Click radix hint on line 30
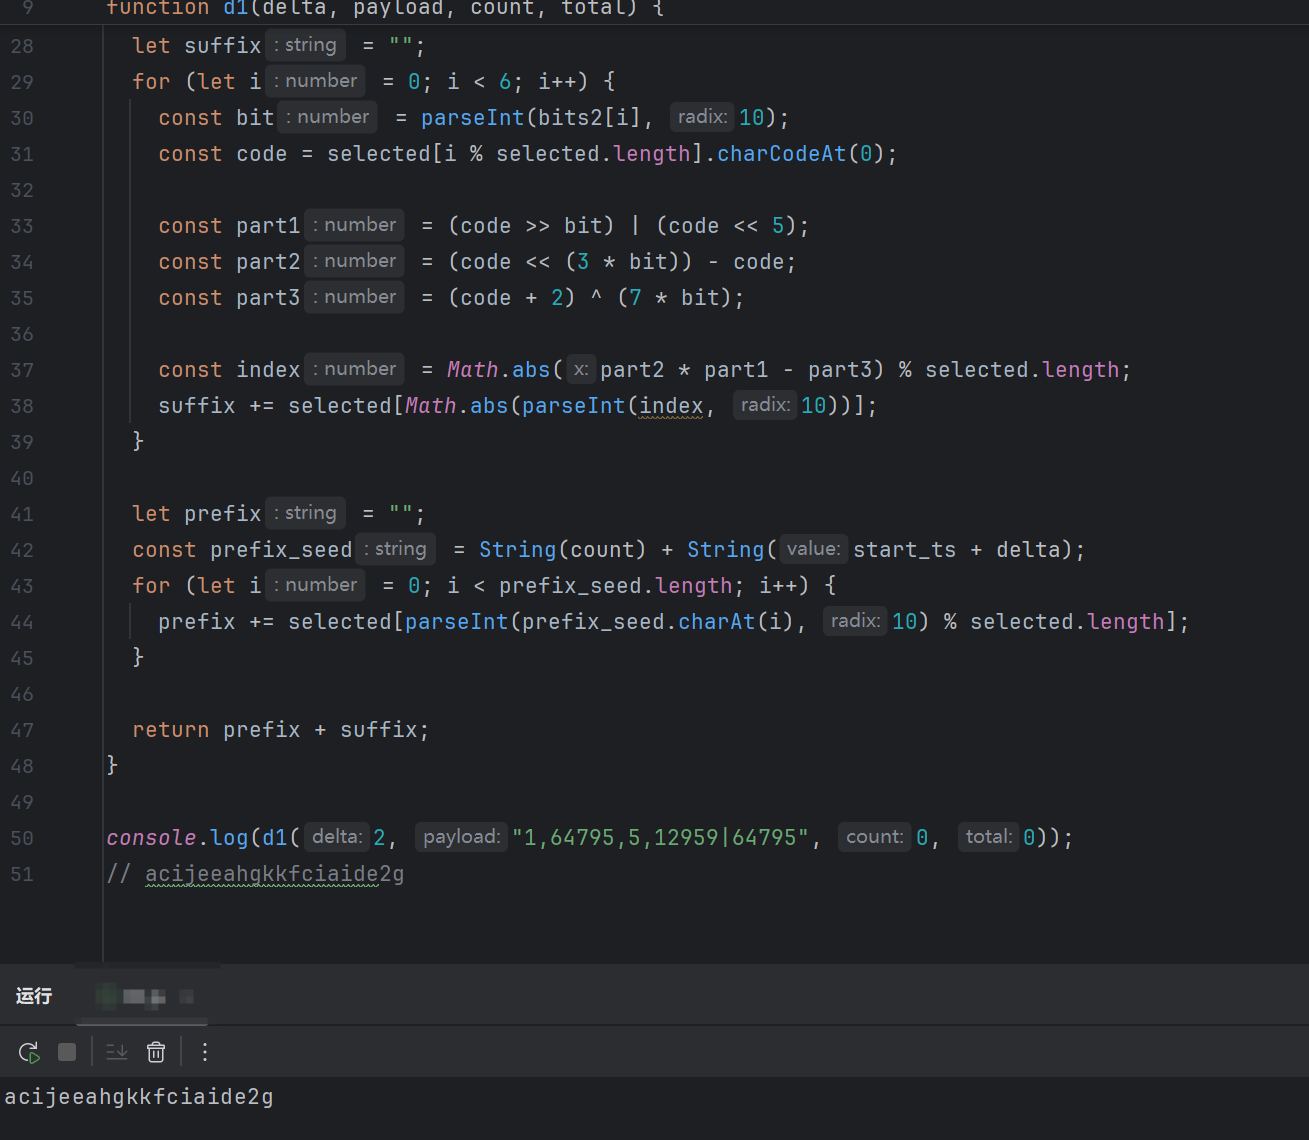This screenshot has width=1309, height=1140. [x=702, y=117]
